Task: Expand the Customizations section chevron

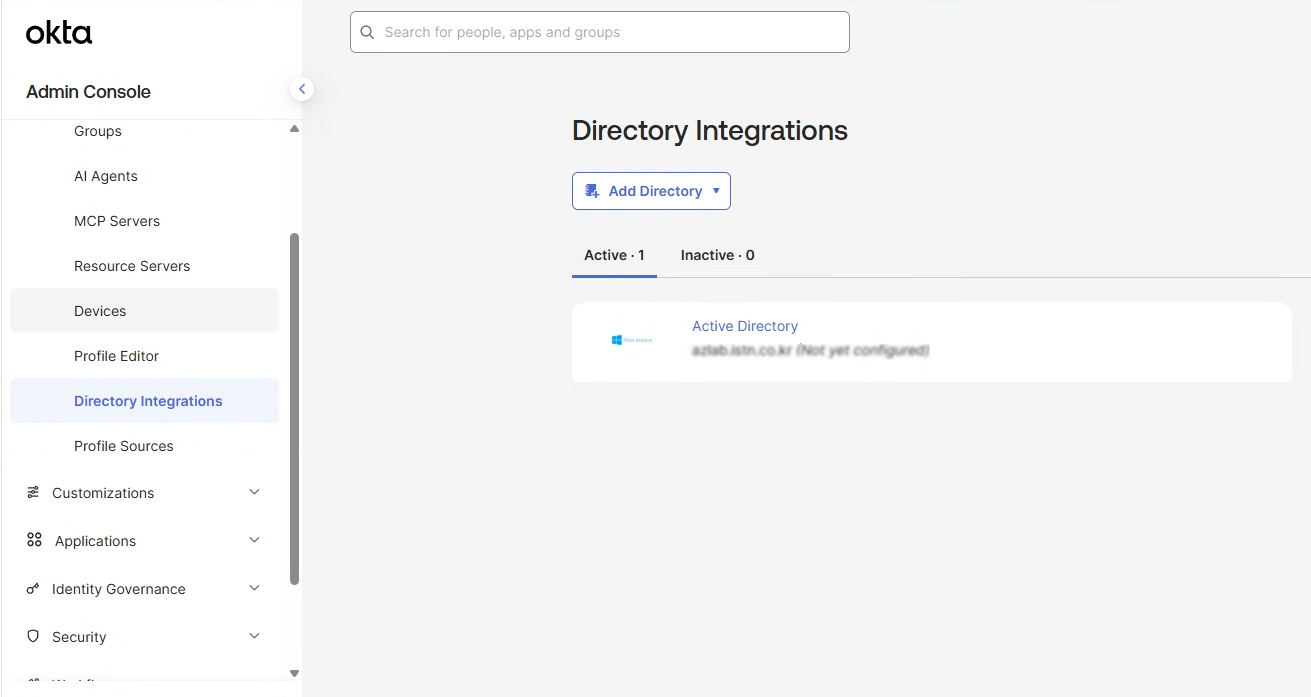Action: tap(254, 492)
